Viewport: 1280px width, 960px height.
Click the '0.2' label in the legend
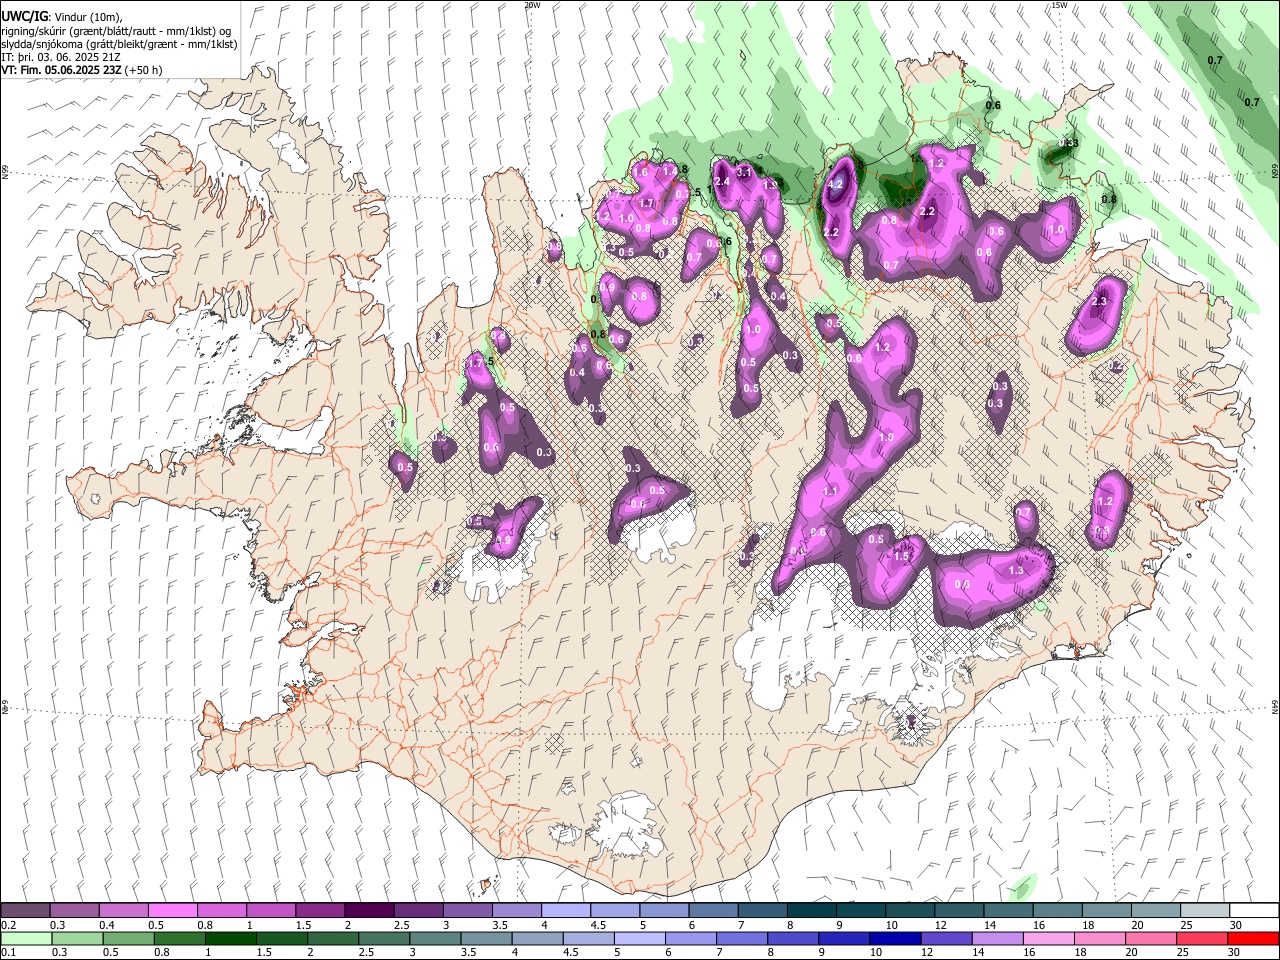point(7,925)
